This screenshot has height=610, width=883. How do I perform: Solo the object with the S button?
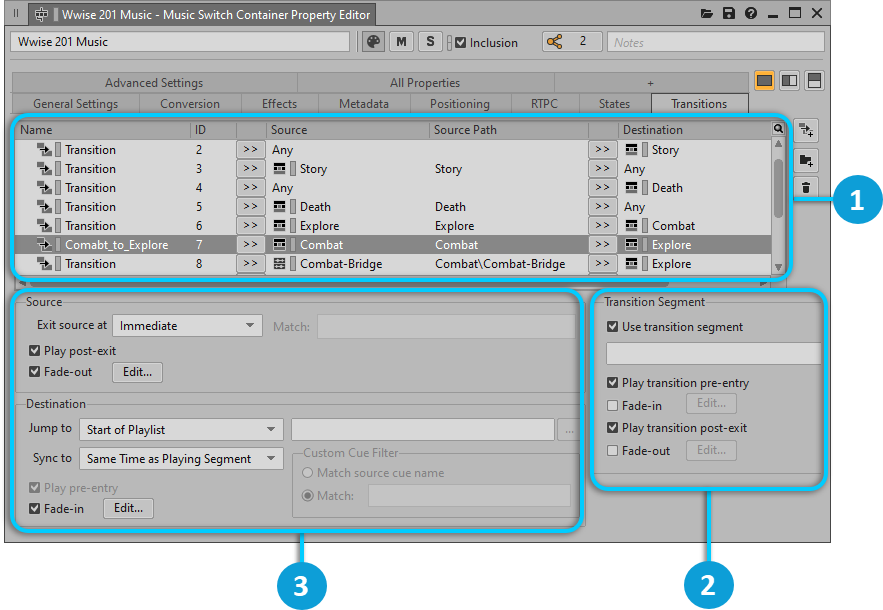pyautogui.click(x=430, y=42)
